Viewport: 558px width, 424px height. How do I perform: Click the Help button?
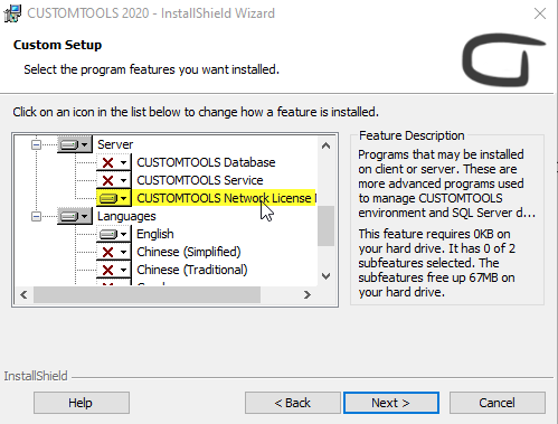pos(81,403)
